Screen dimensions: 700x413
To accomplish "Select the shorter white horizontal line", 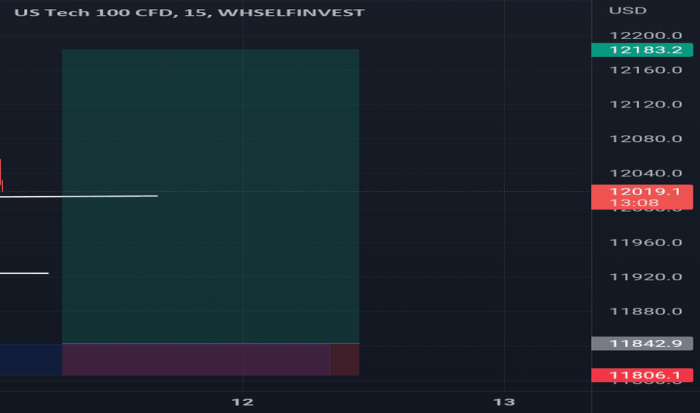I will (x=24, y=272).
